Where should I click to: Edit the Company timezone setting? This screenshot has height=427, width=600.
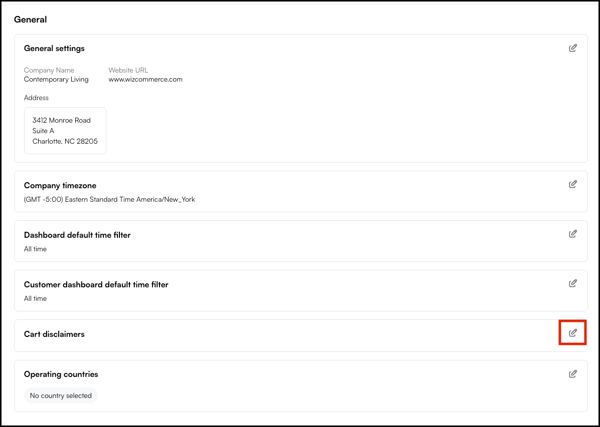(573, 185)
